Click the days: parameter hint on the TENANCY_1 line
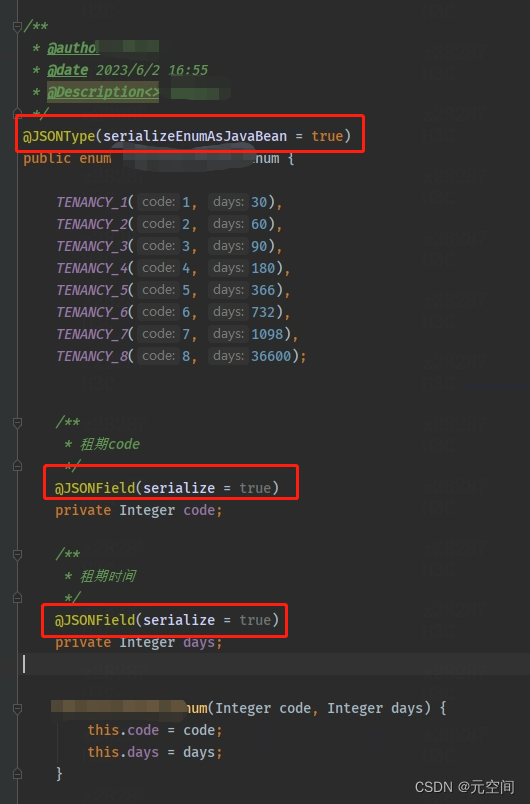 (x=228, y=202)
